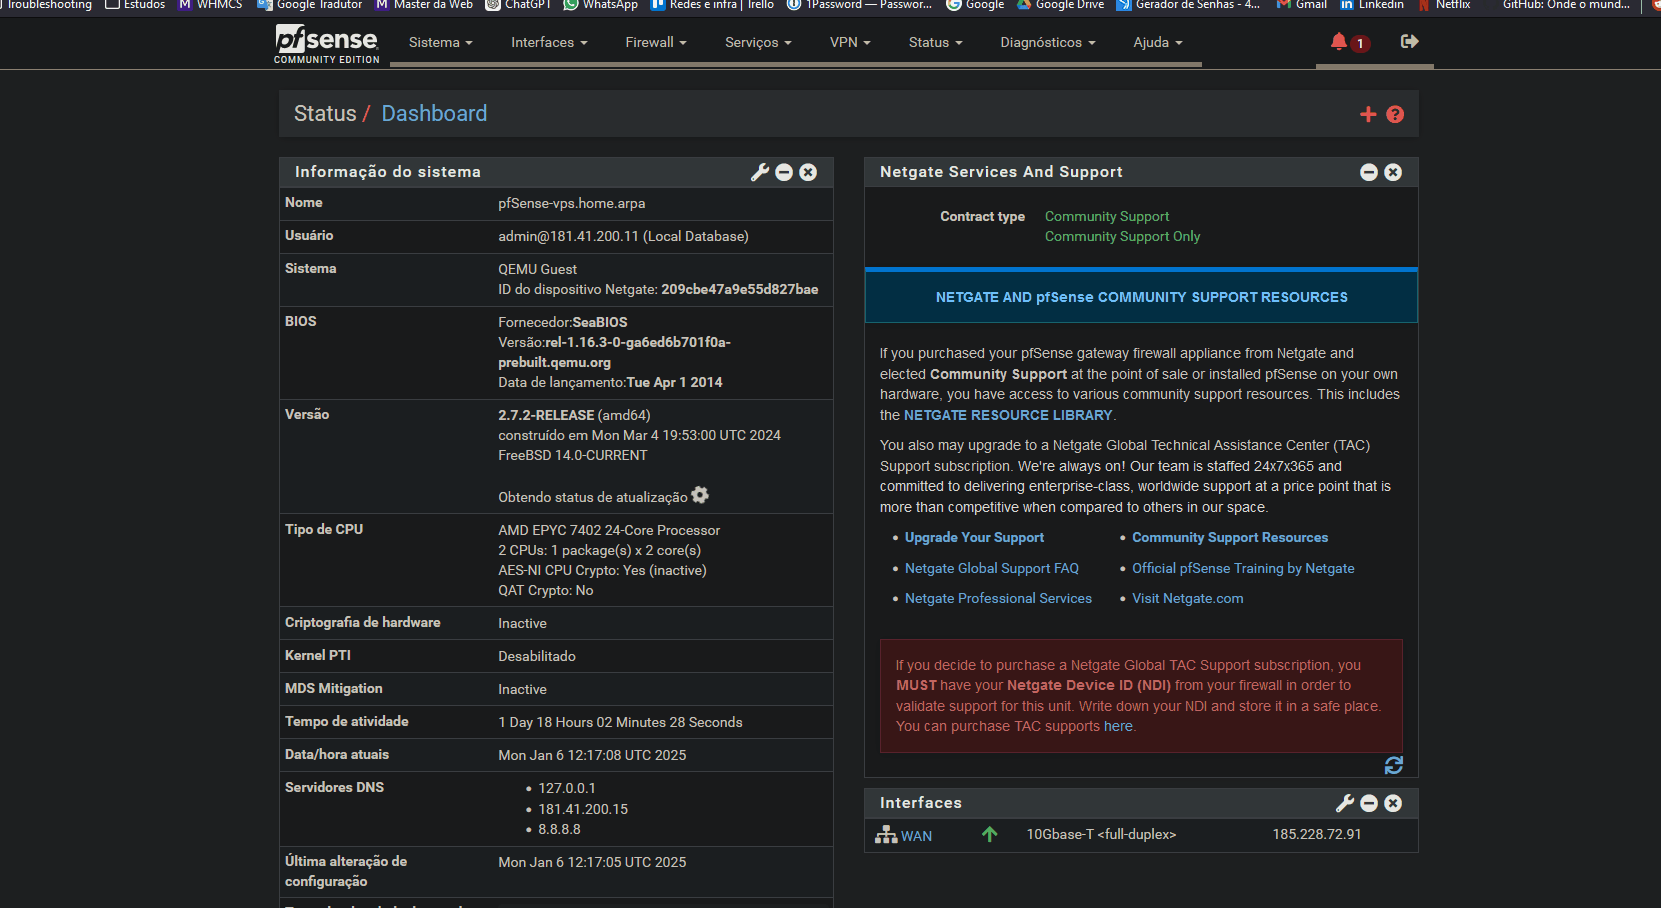
Task: Minimize the Netgate Services And Support widget
Action: tap(1369, 172)
